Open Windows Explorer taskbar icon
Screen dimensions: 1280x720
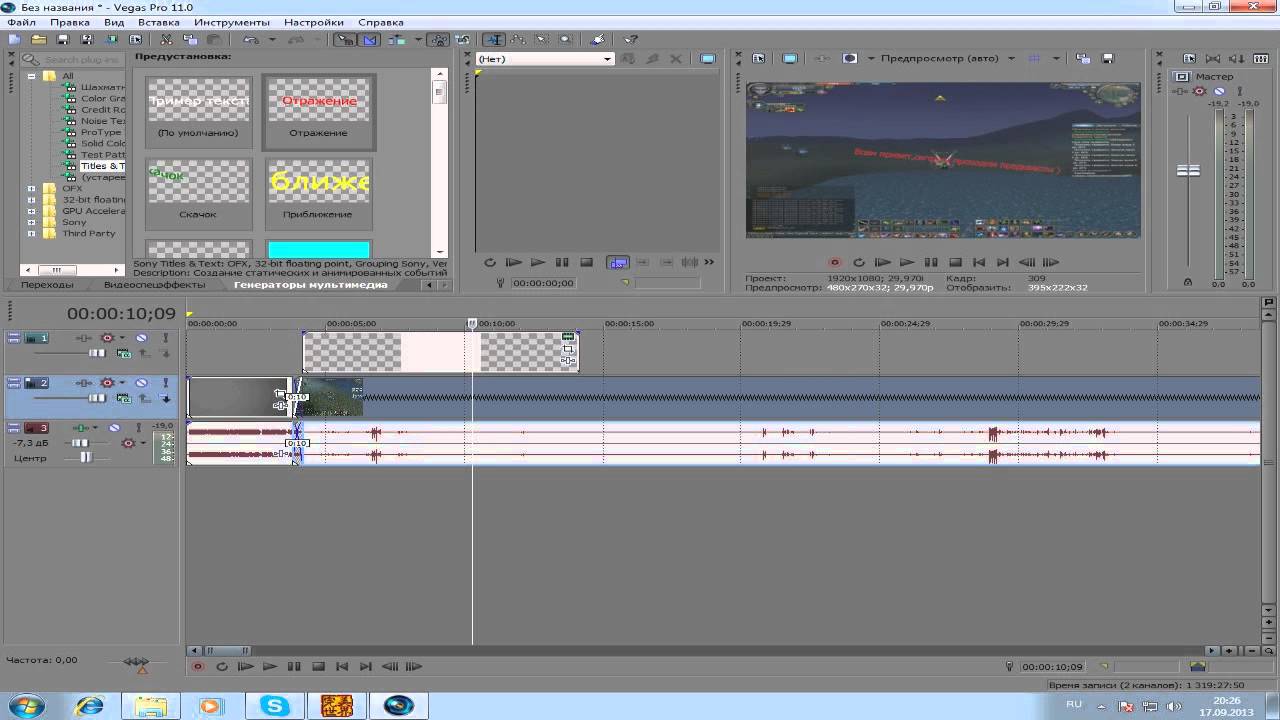point(151,706)
